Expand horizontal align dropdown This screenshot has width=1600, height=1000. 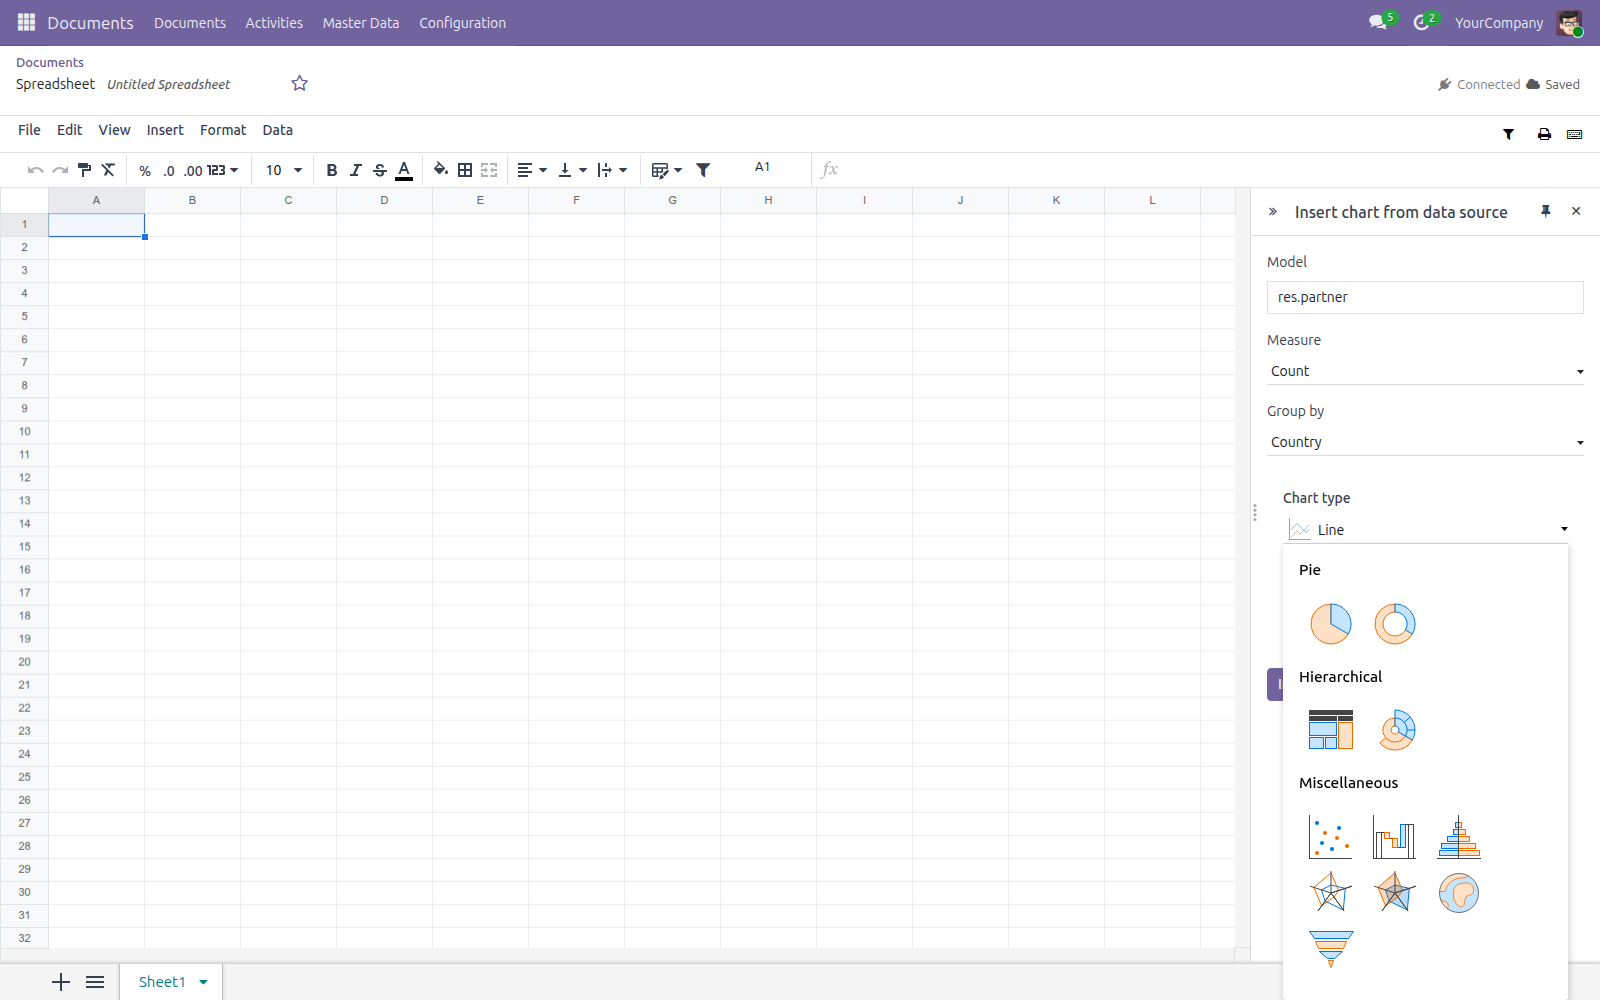tap(532, 170)
